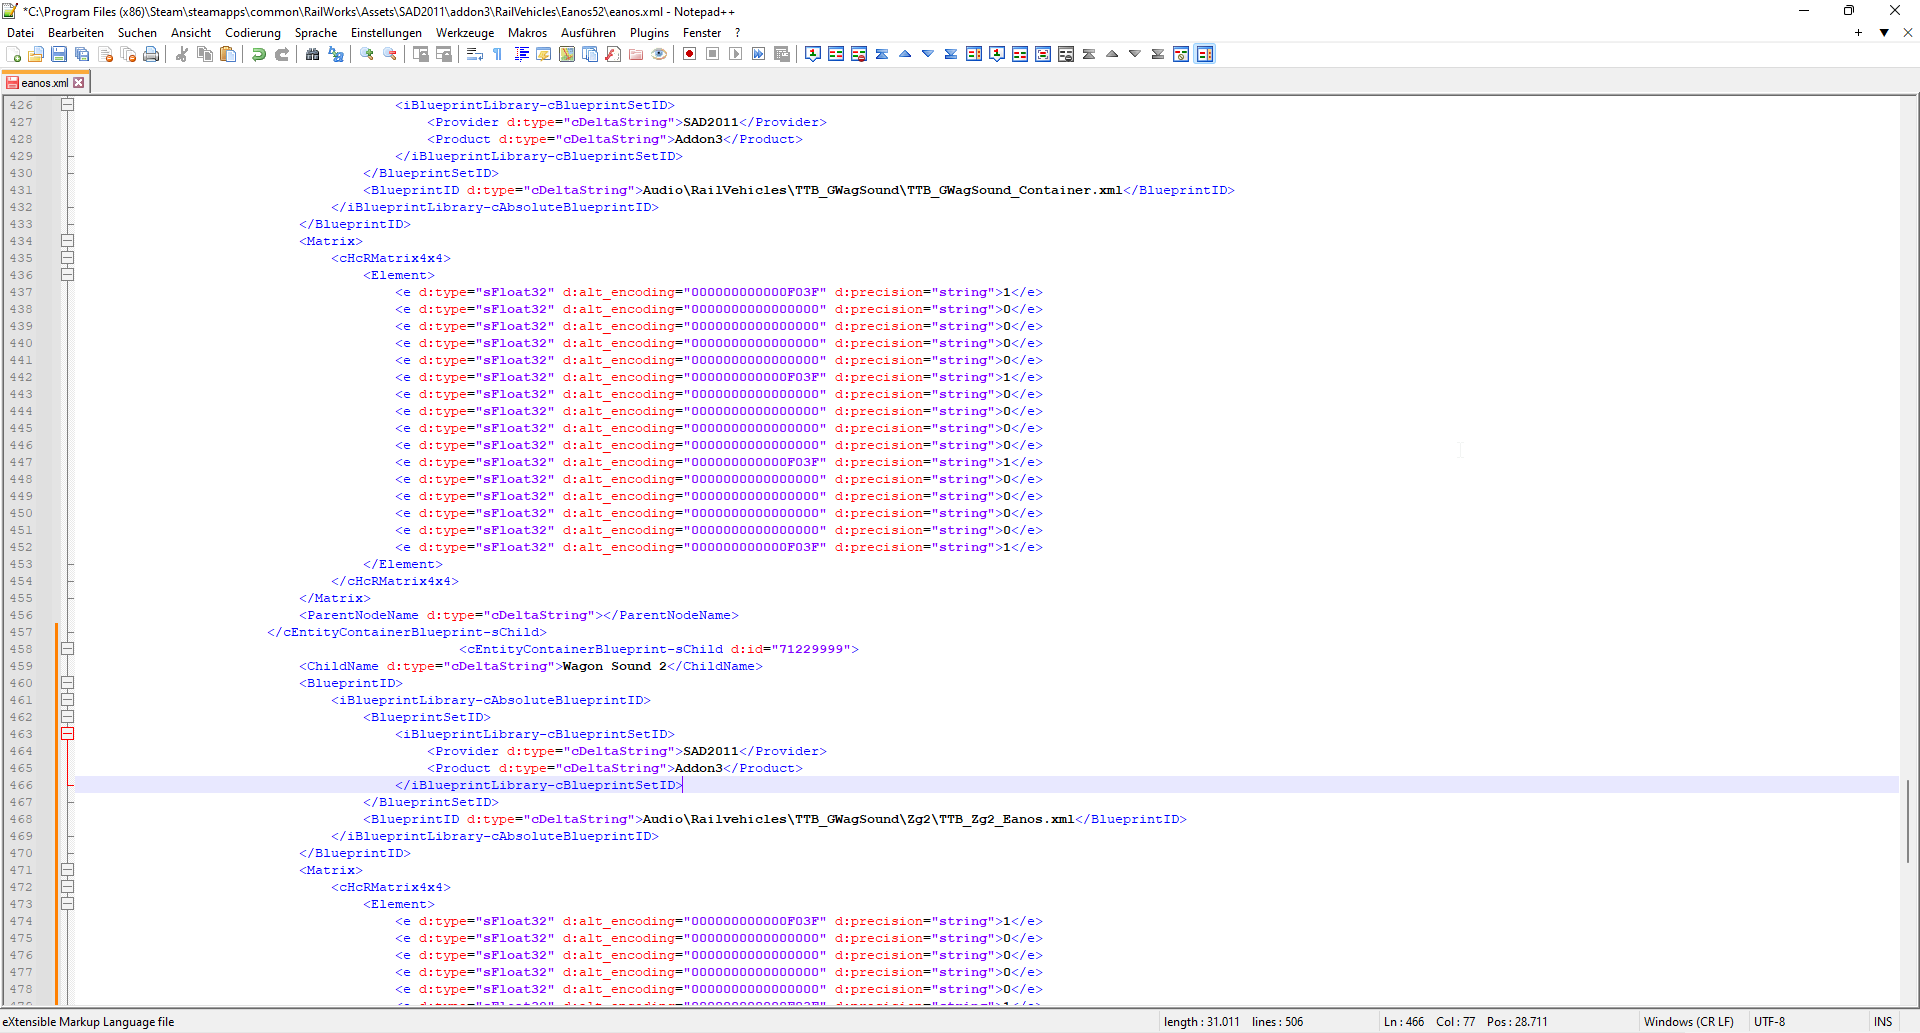Close the eanos.xml tab
The width and height of the screenshot is (1920, 1033).
[x=79, y=83]
